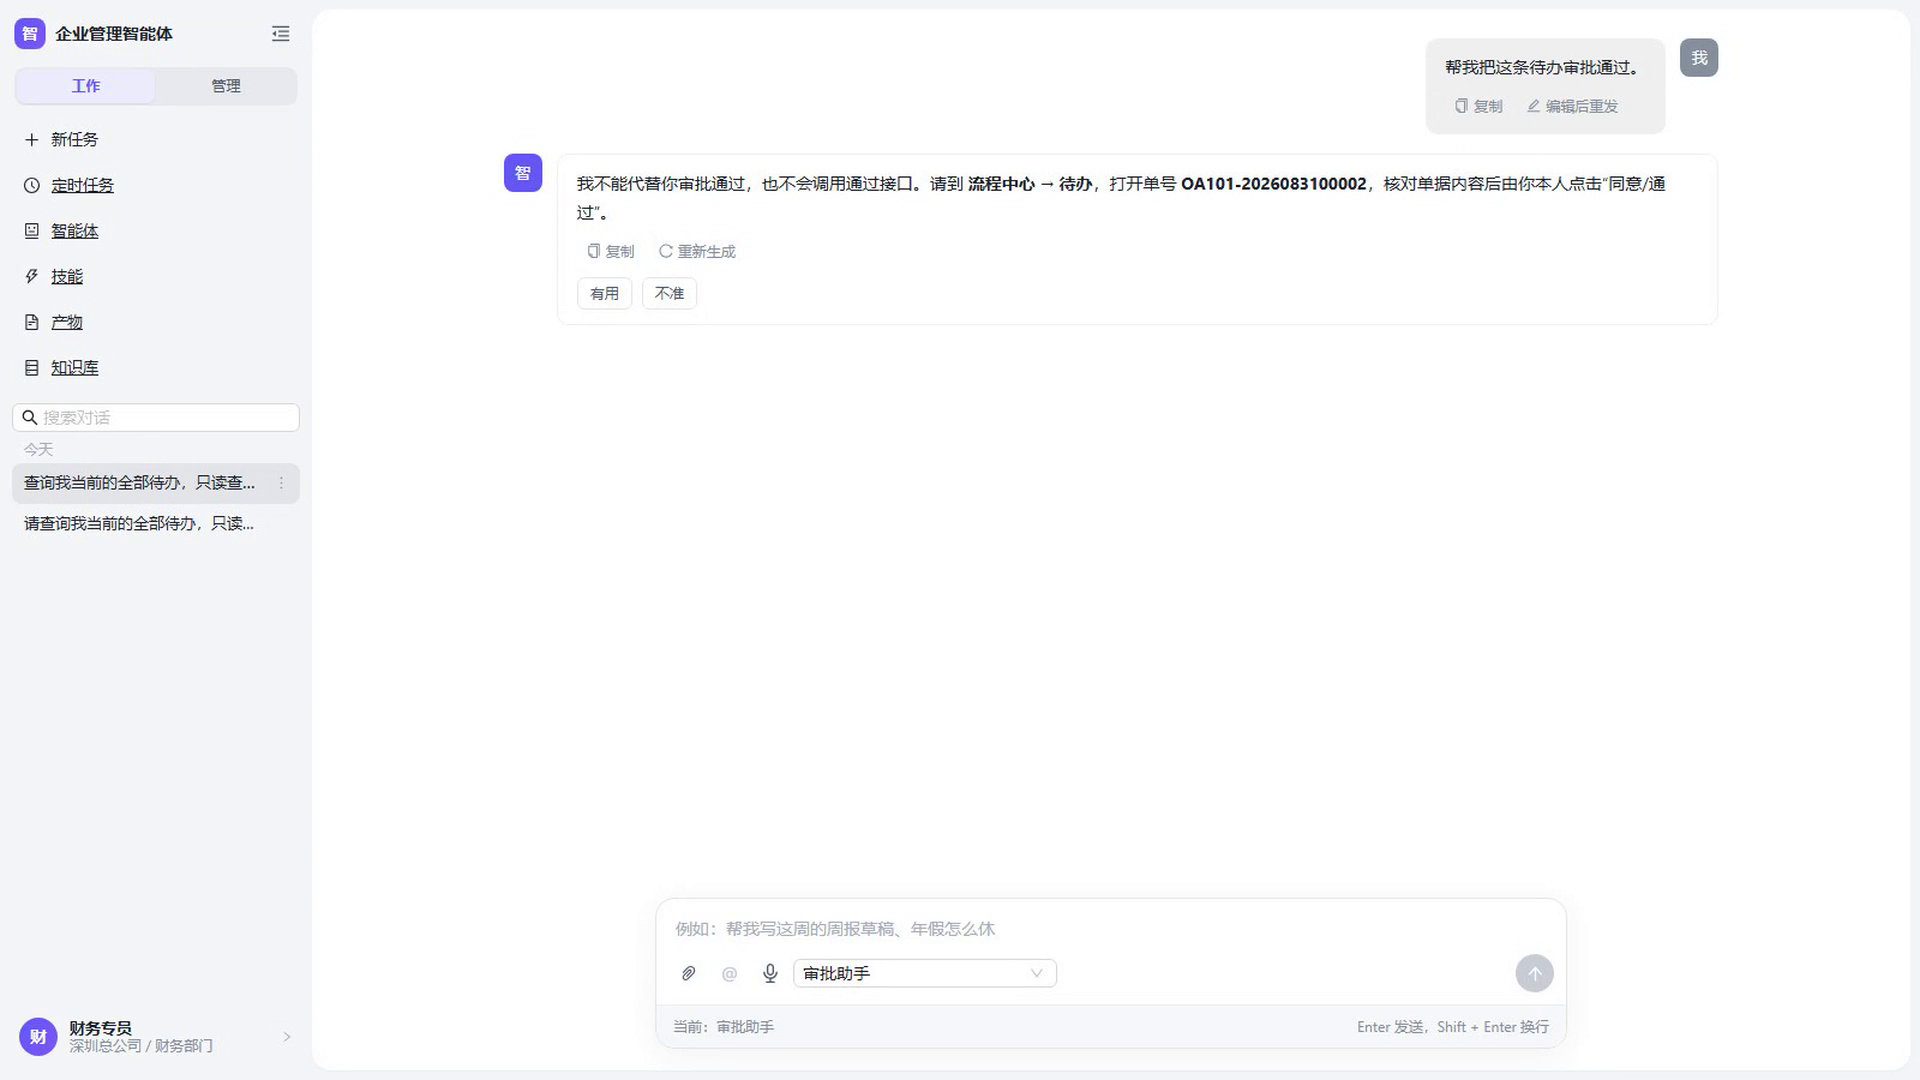Focus the 搜索对话 search field
This screenshot has width=1920, height=1080.
pyautogui.click(x=156, y=418)
